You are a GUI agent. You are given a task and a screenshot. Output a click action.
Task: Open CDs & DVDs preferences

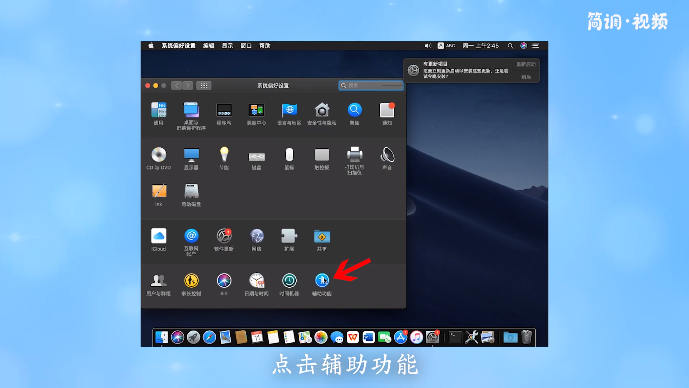tap(159, 155)
